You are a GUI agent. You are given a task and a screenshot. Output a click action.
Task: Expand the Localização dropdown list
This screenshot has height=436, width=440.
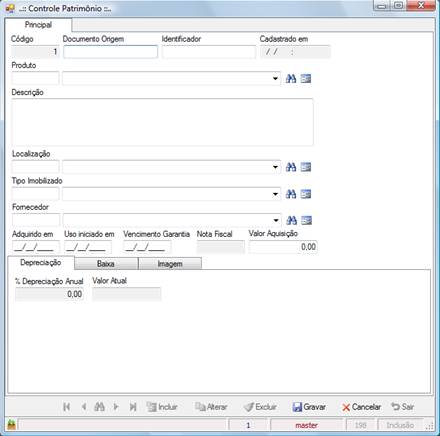coord(275,167)
